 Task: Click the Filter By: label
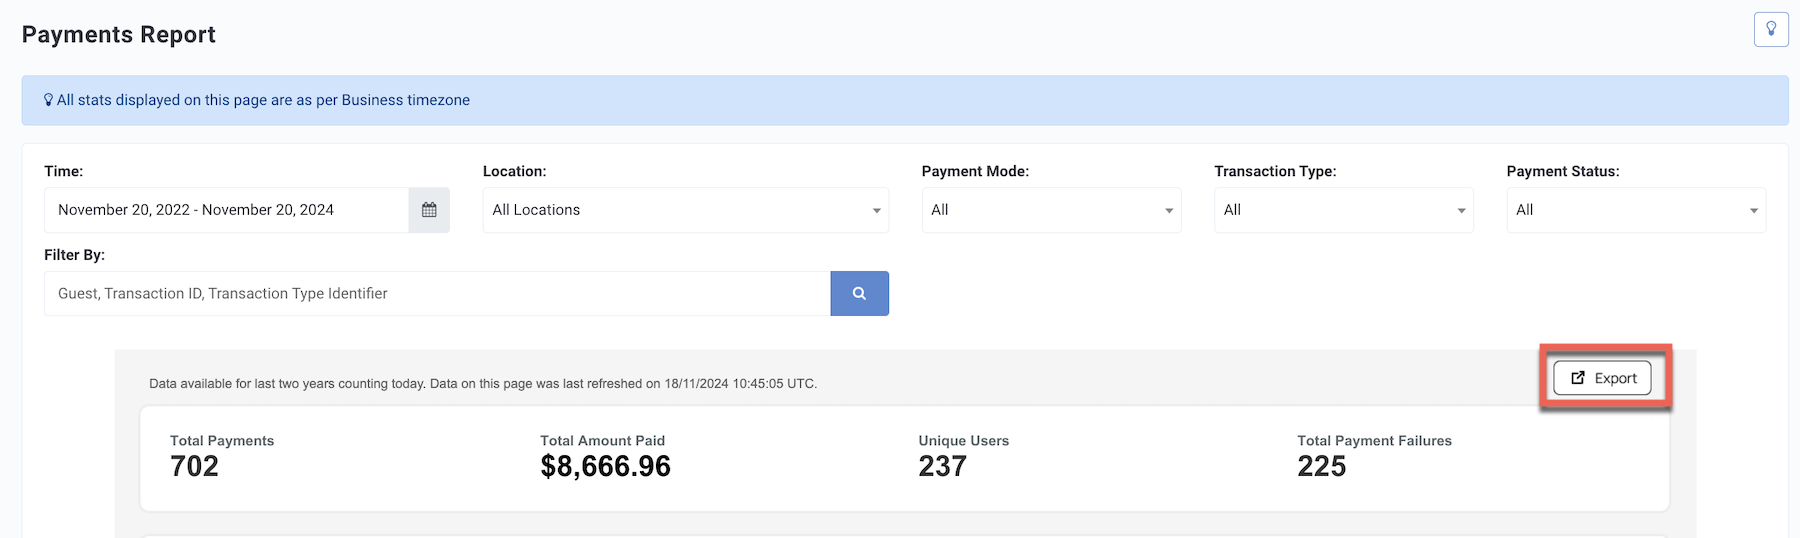[x=74, y=255]
